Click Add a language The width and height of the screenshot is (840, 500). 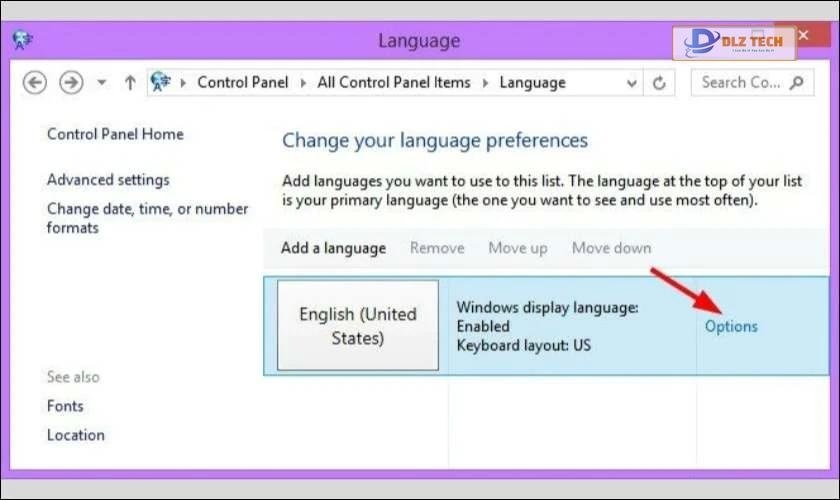(333, 248)
